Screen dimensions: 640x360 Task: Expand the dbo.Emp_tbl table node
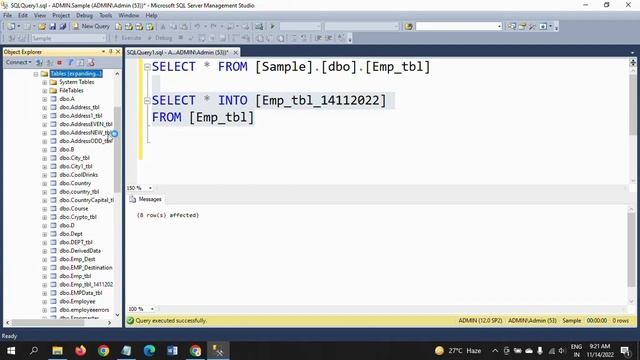coord(44,276)
